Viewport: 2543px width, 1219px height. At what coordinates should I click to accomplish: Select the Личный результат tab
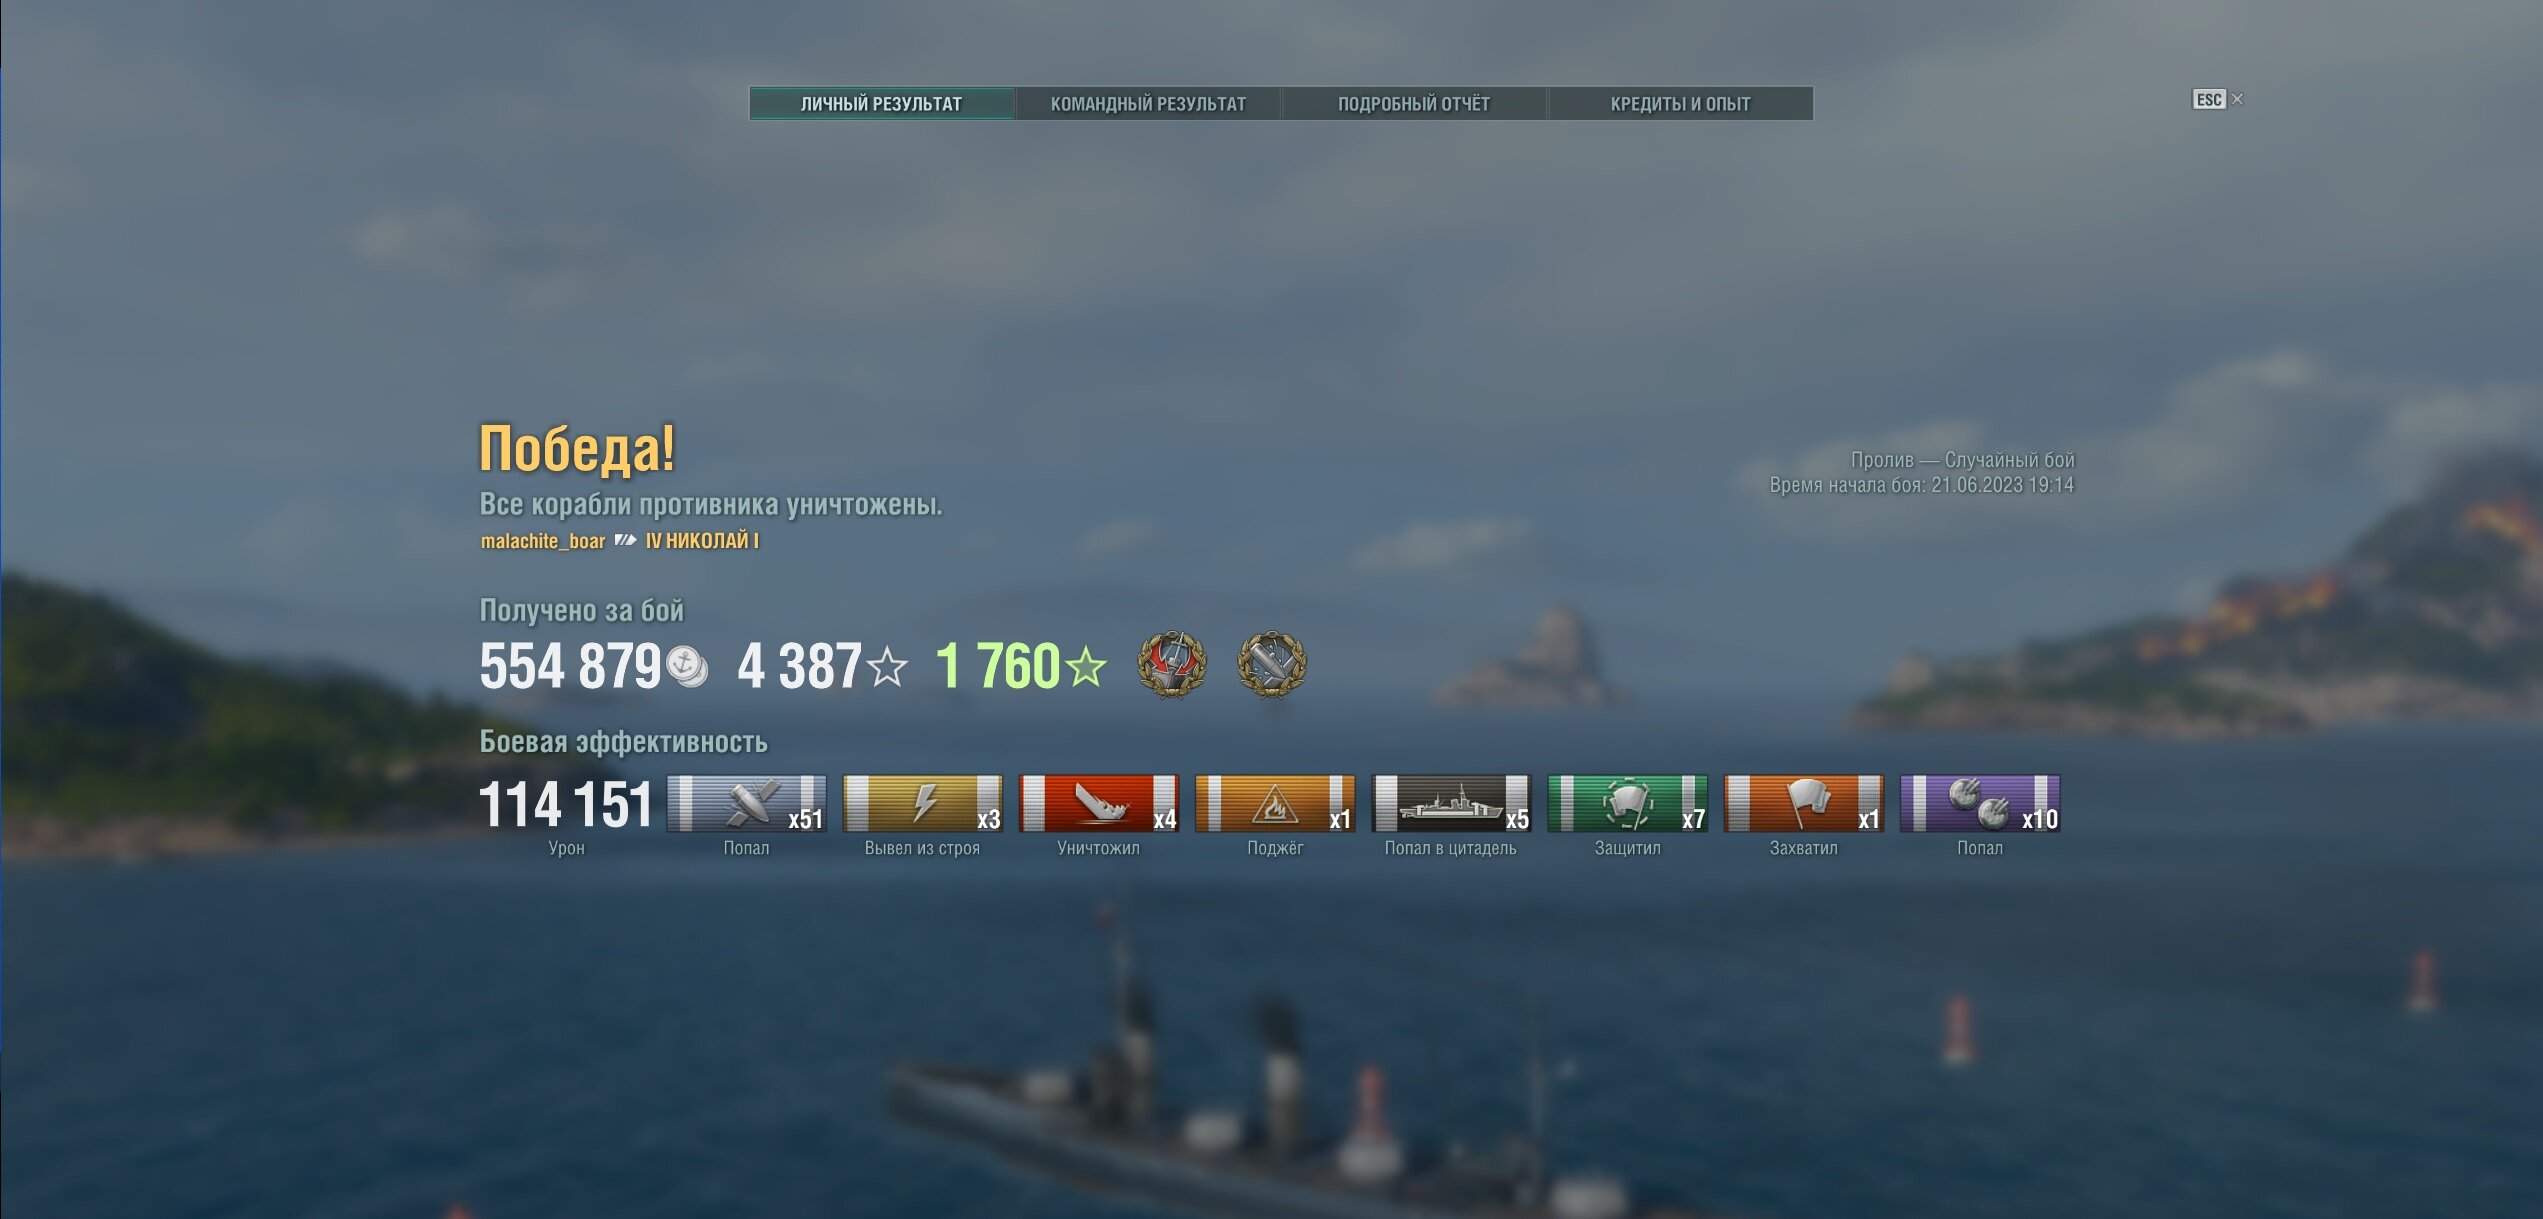click(882, 104)
